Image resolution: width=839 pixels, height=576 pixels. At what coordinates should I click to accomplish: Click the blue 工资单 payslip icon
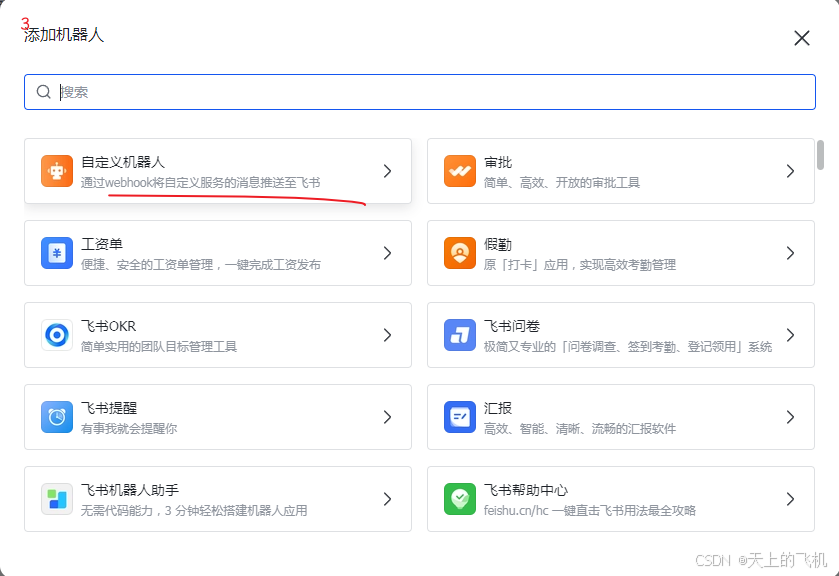57,253
